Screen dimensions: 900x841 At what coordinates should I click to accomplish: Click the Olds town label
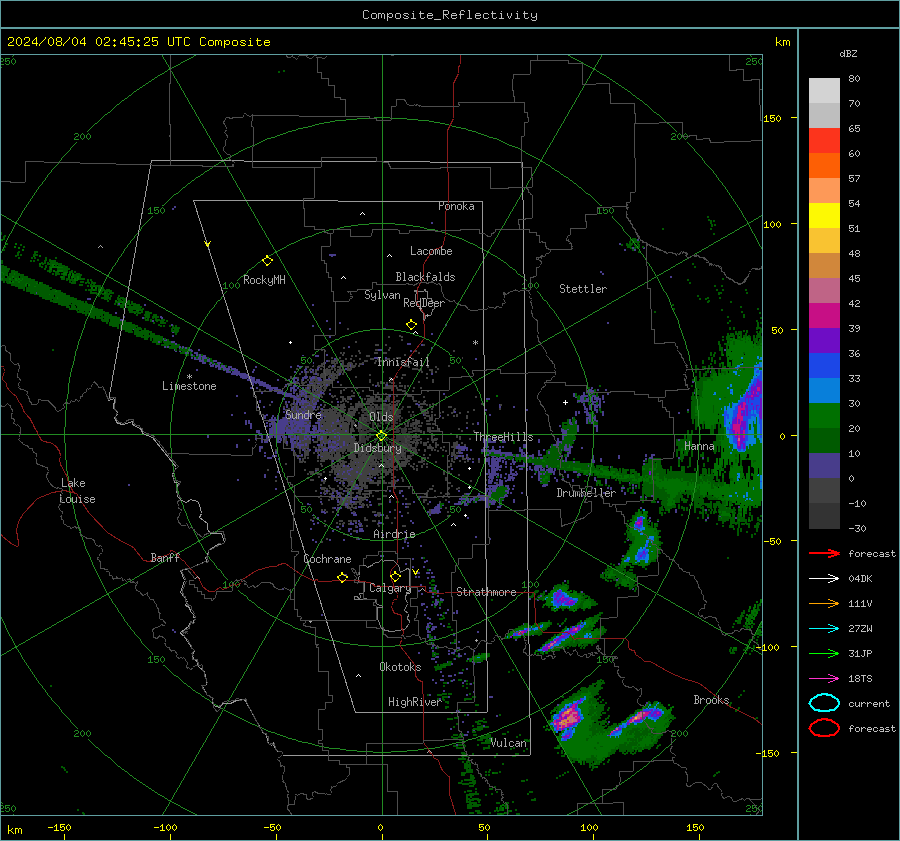coord(381,417)
